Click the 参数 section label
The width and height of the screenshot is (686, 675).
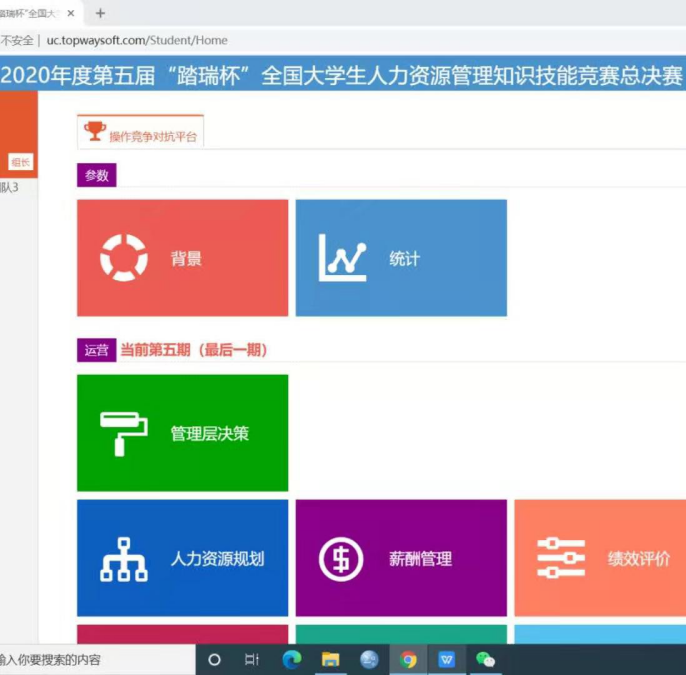tap(96, 175)
